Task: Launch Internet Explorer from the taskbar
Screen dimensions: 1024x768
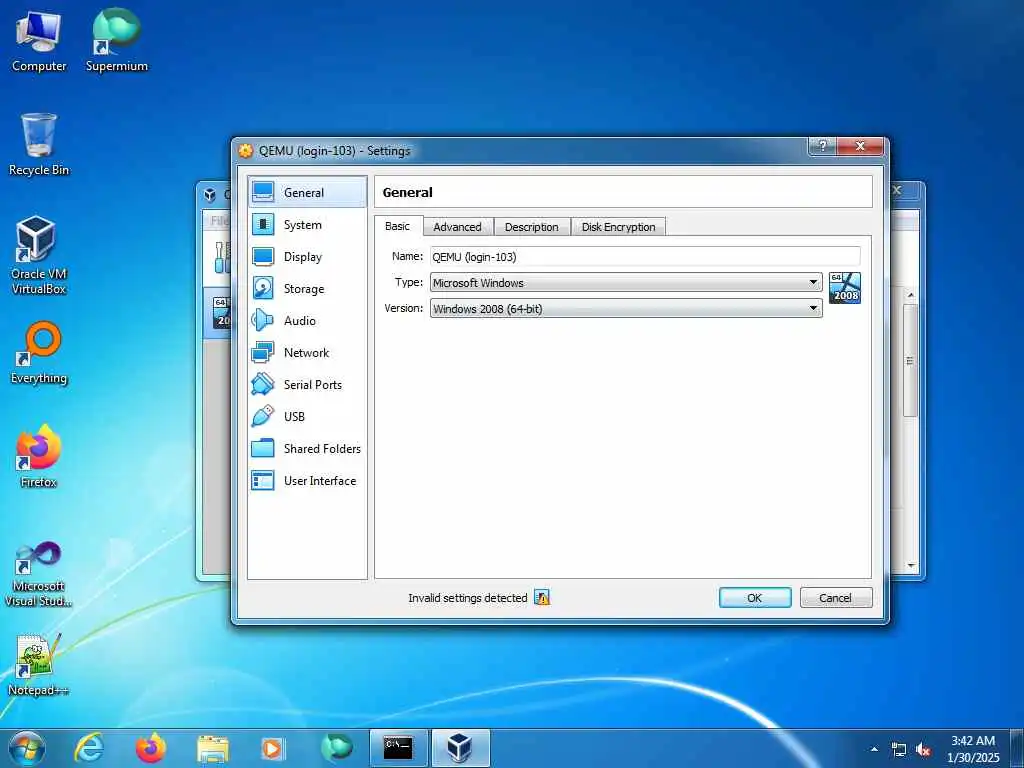Action: 89,748
